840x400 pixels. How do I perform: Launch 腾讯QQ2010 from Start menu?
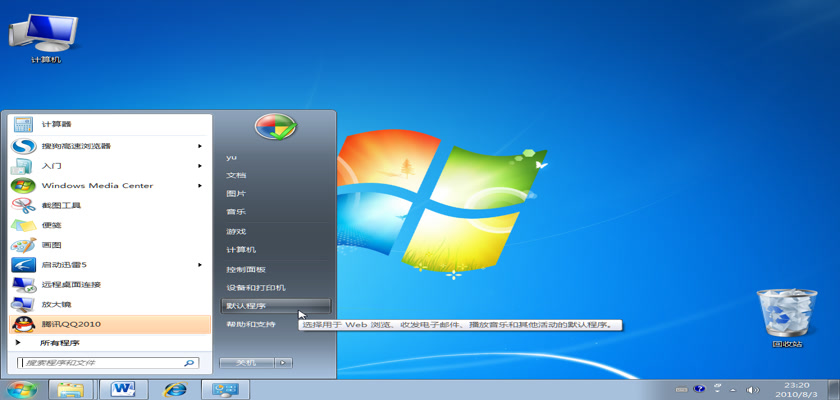pyautogui.click(x=70, y=324)
